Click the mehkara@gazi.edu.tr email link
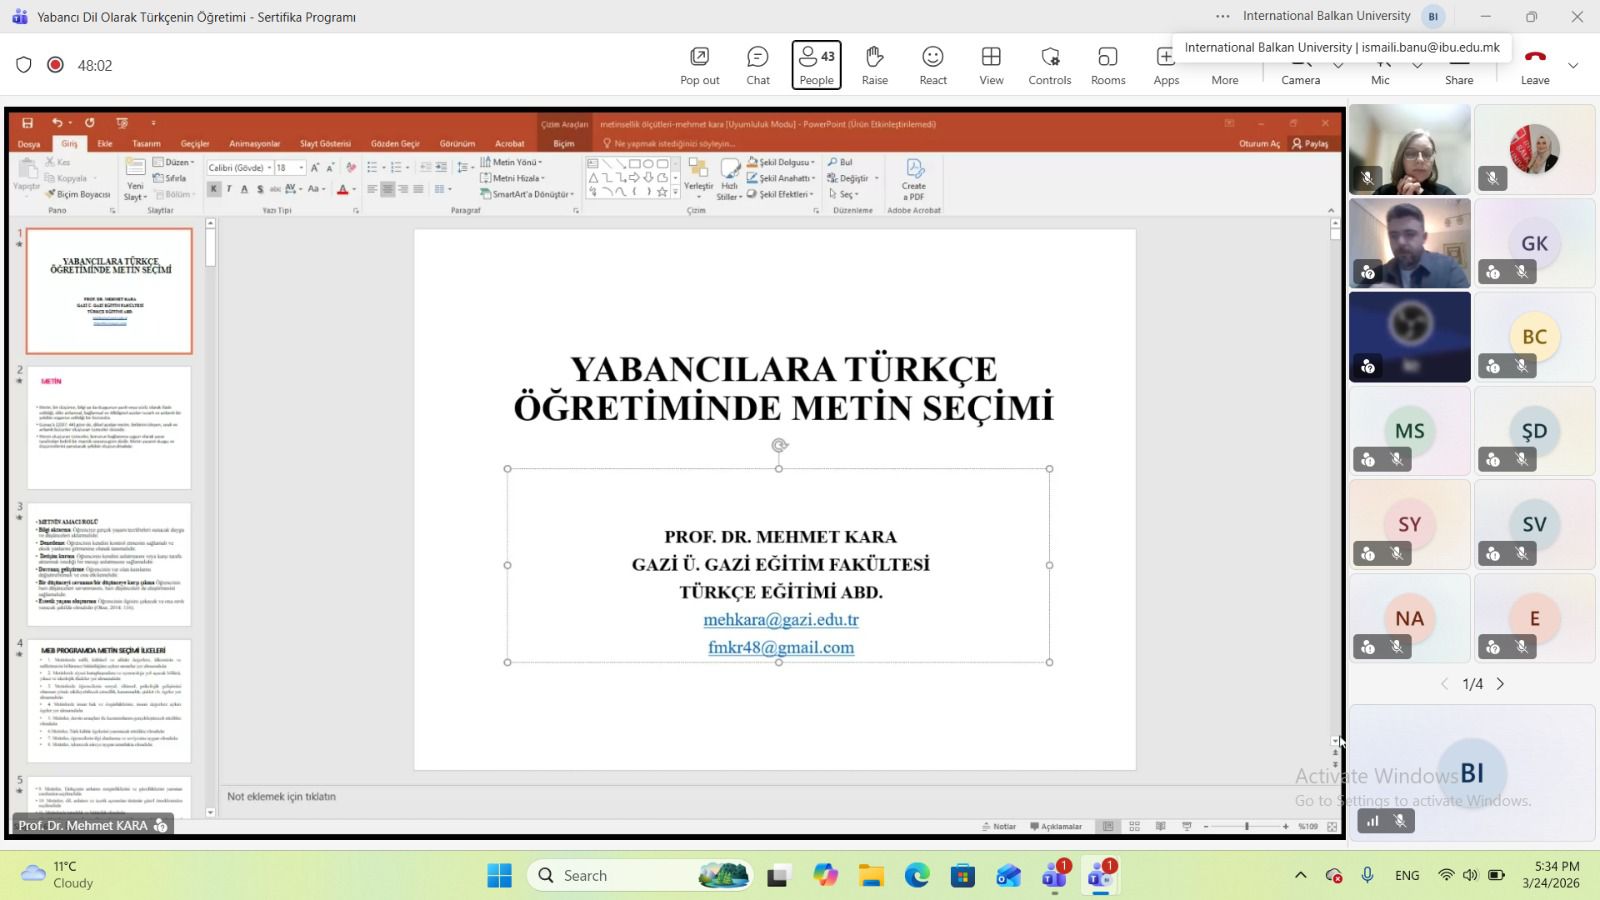The height and width of the screenshot is (900, 1600). coord(780,620)
